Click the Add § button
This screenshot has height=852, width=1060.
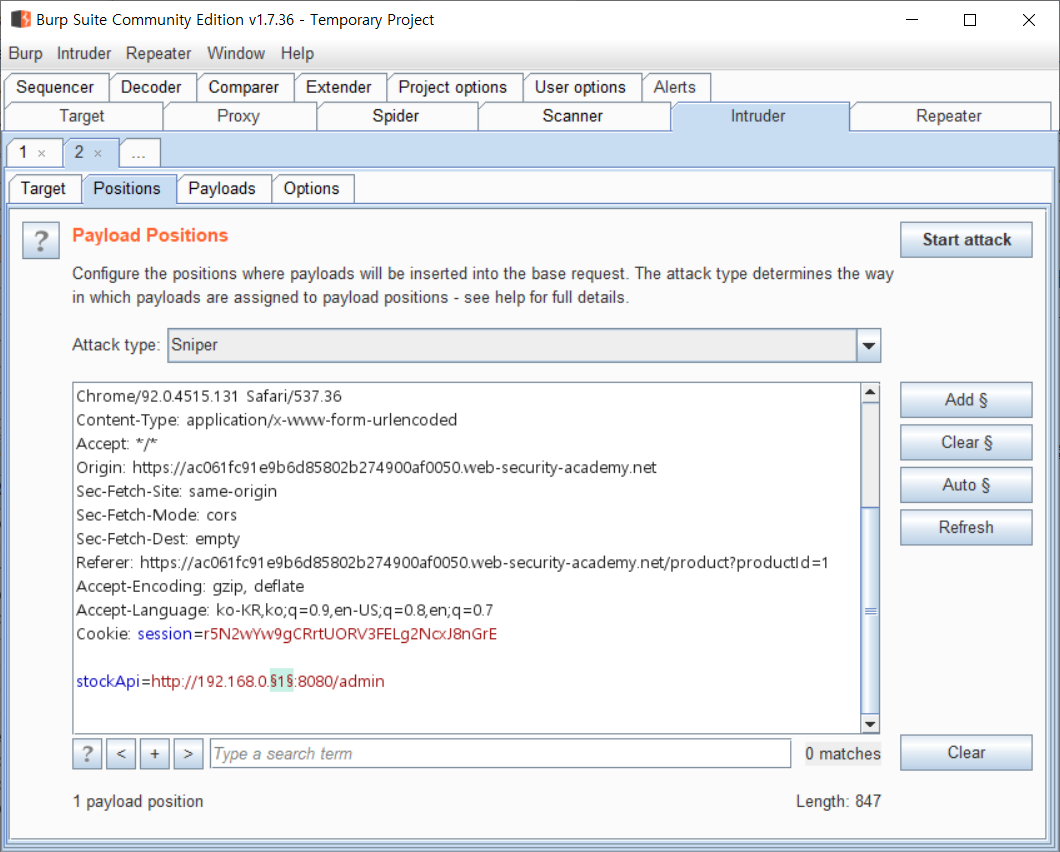click(967, 400)
